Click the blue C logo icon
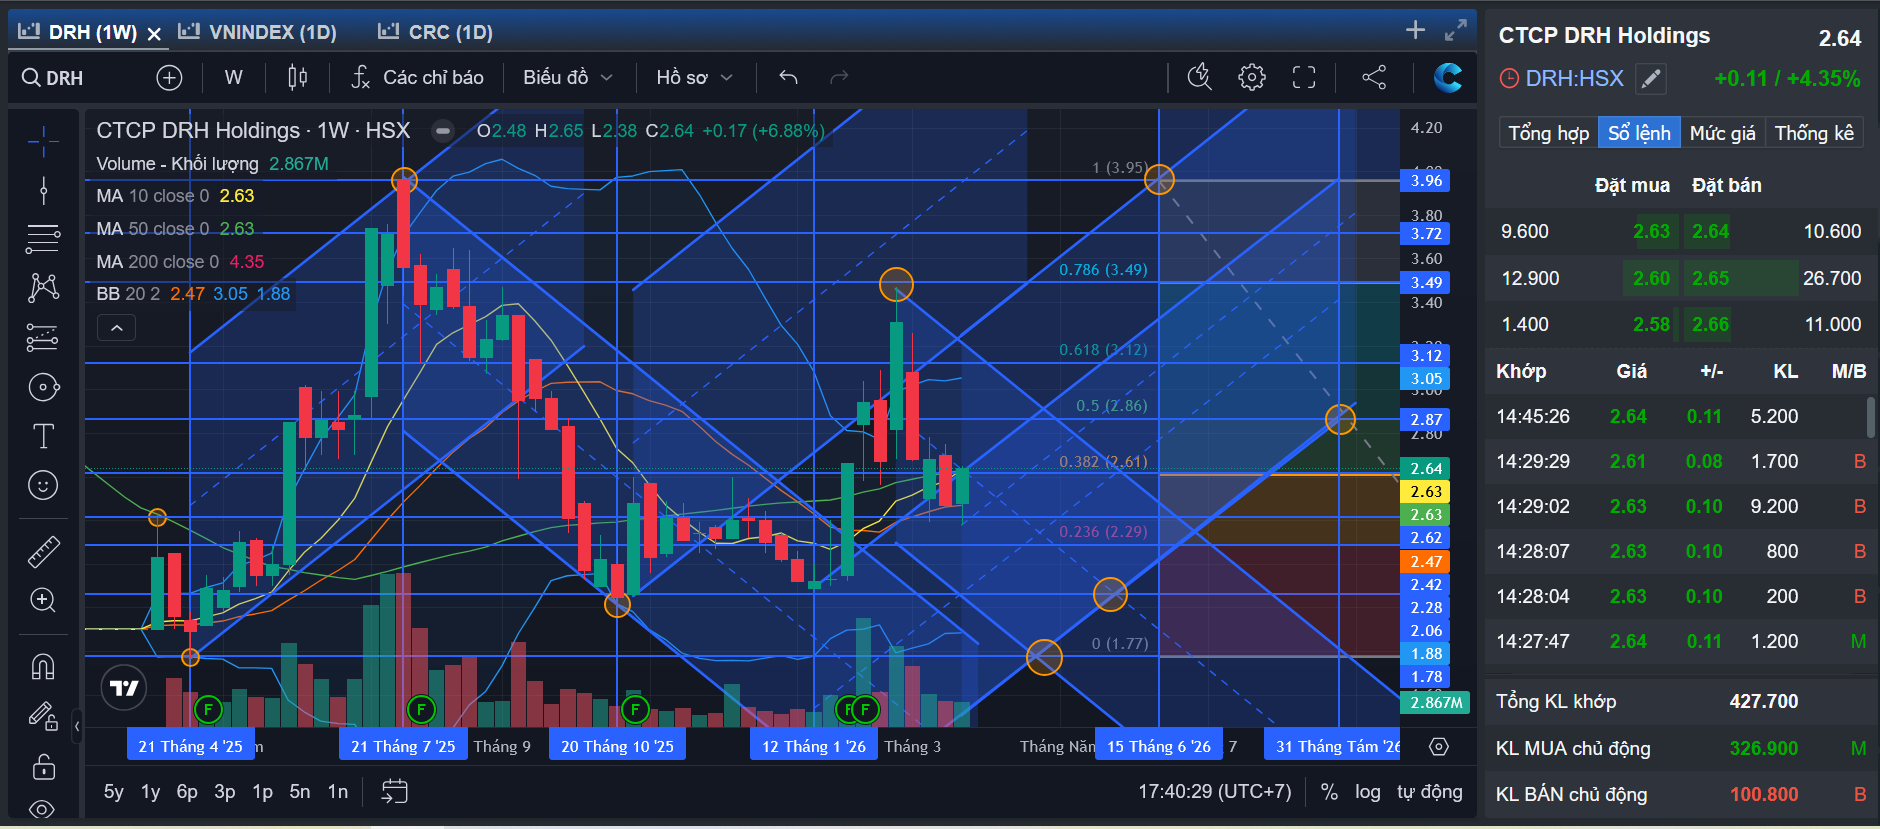The width and height of the screenshot is (1880, 829). coord(1447,78)
